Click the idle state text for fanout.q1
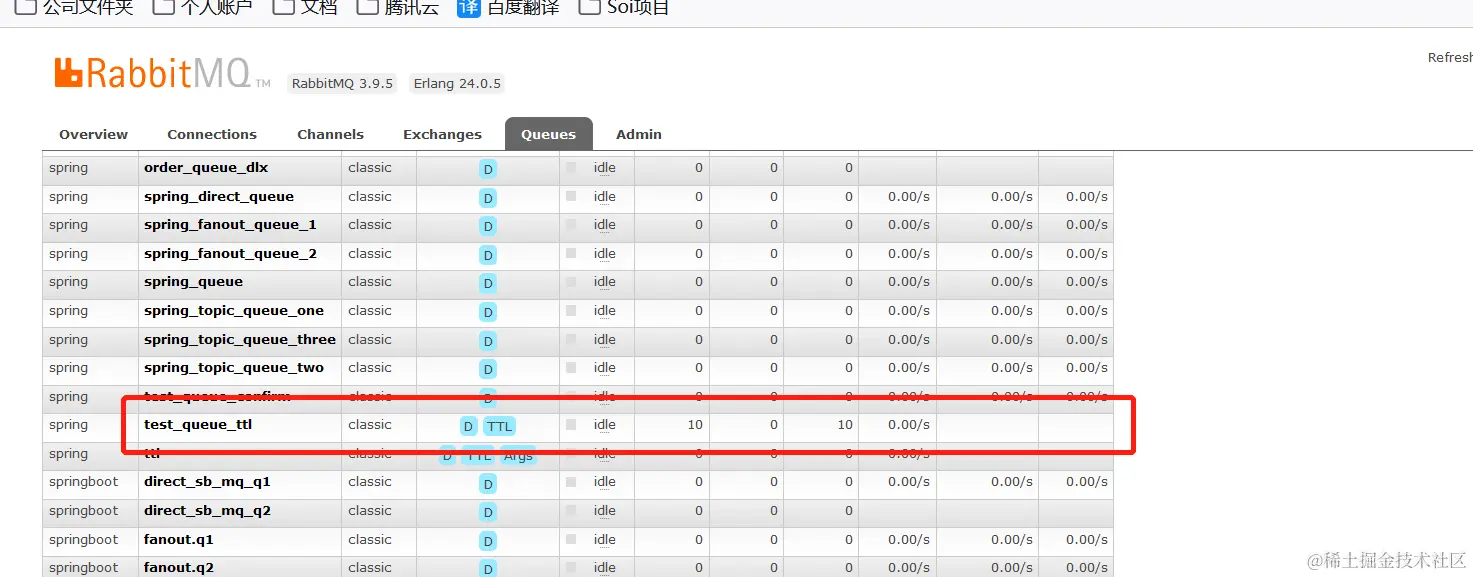Viewport: 1473px width, 577px height. [x=605, y=539]
